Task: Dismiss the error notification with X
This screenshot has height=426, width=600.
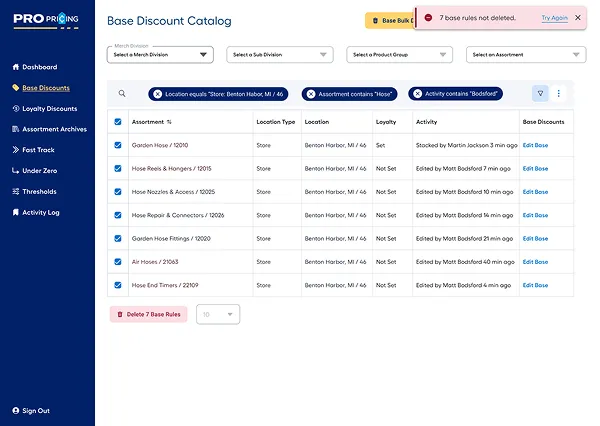Action: click(x=578, y=18)
